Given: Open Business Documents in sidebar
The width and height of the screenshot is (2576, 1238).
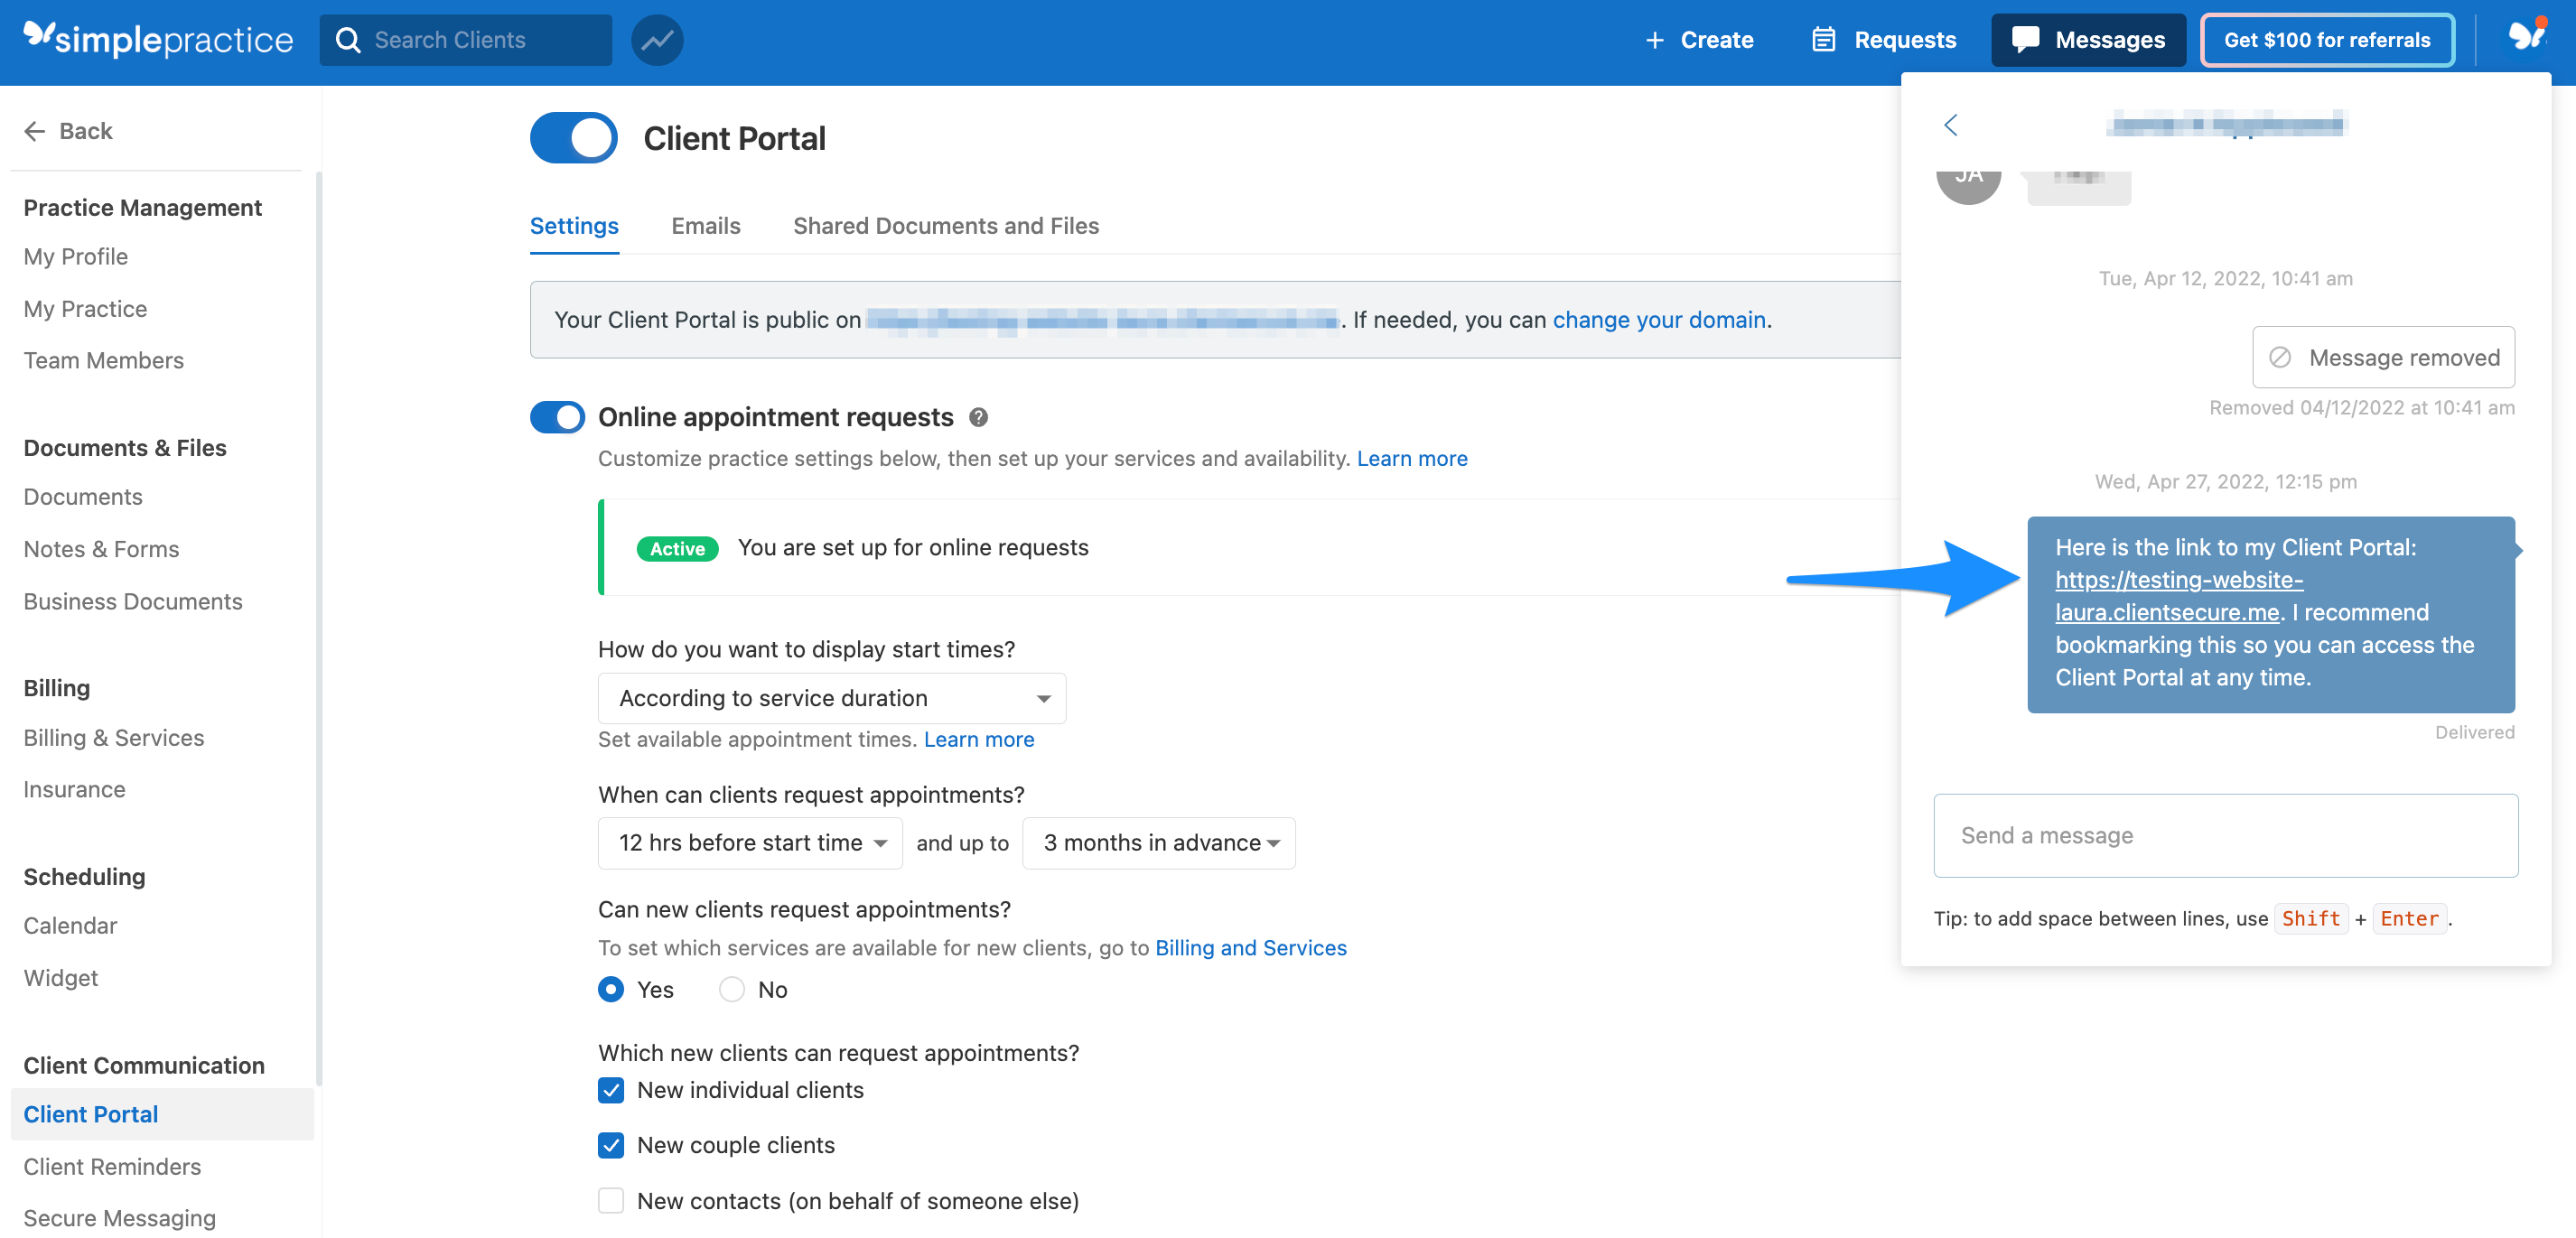Looking at the screenshot, I should [x=133, y=601].
